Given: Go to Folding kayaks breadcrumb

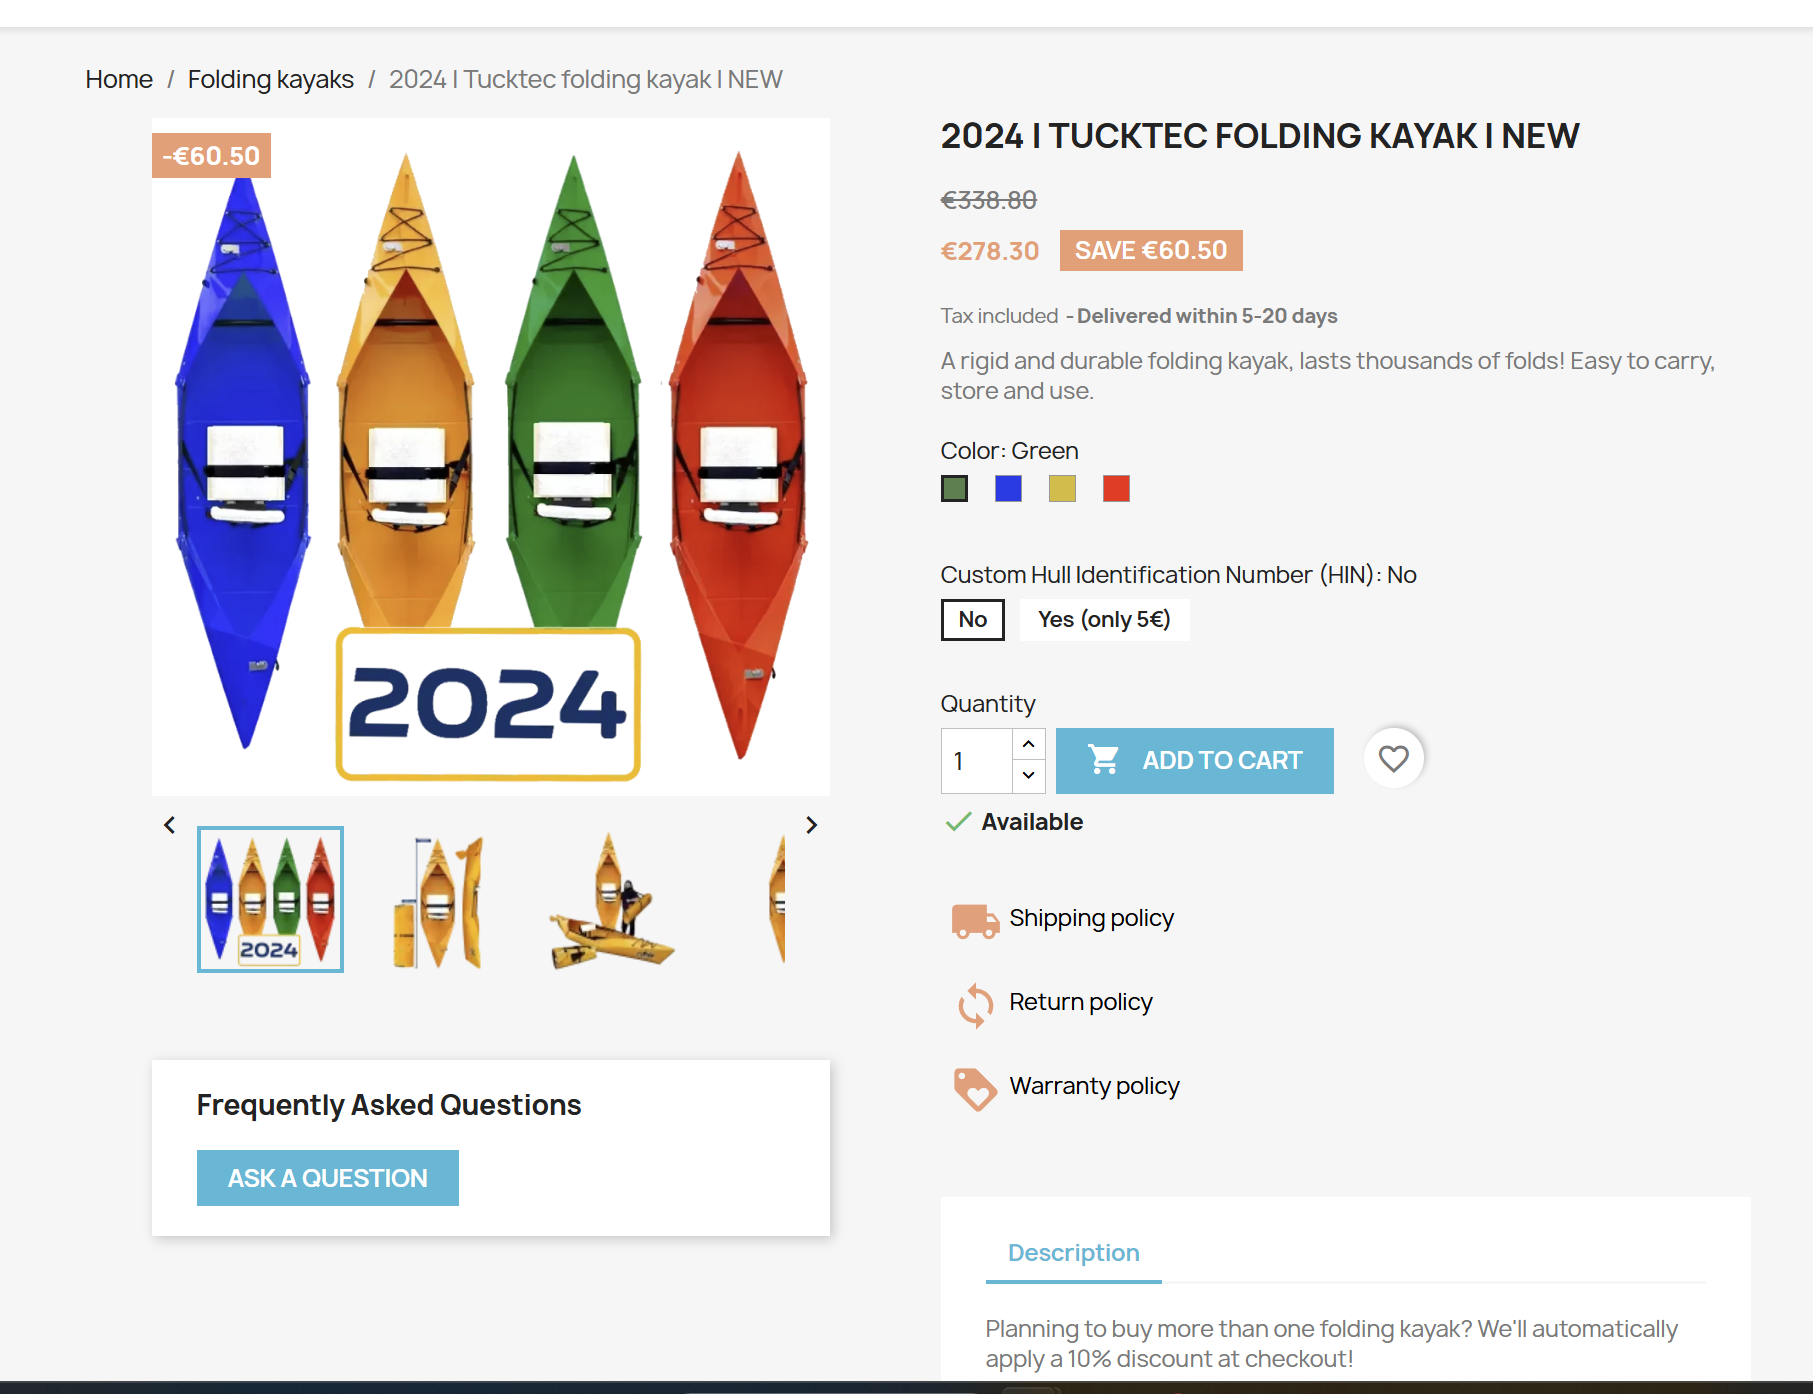Looking at the screenshot, I should (270, 79).
